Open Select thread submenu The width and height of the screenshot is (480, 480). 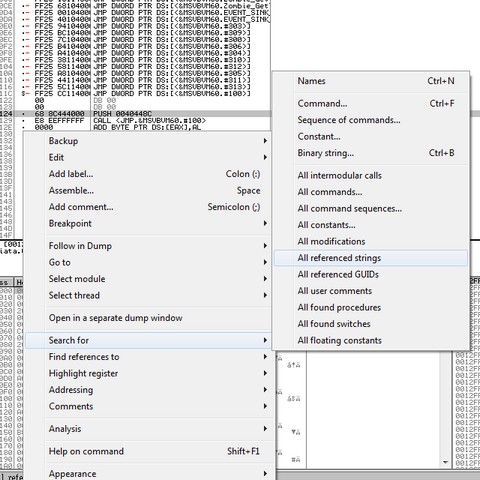(x=149, y=295)
